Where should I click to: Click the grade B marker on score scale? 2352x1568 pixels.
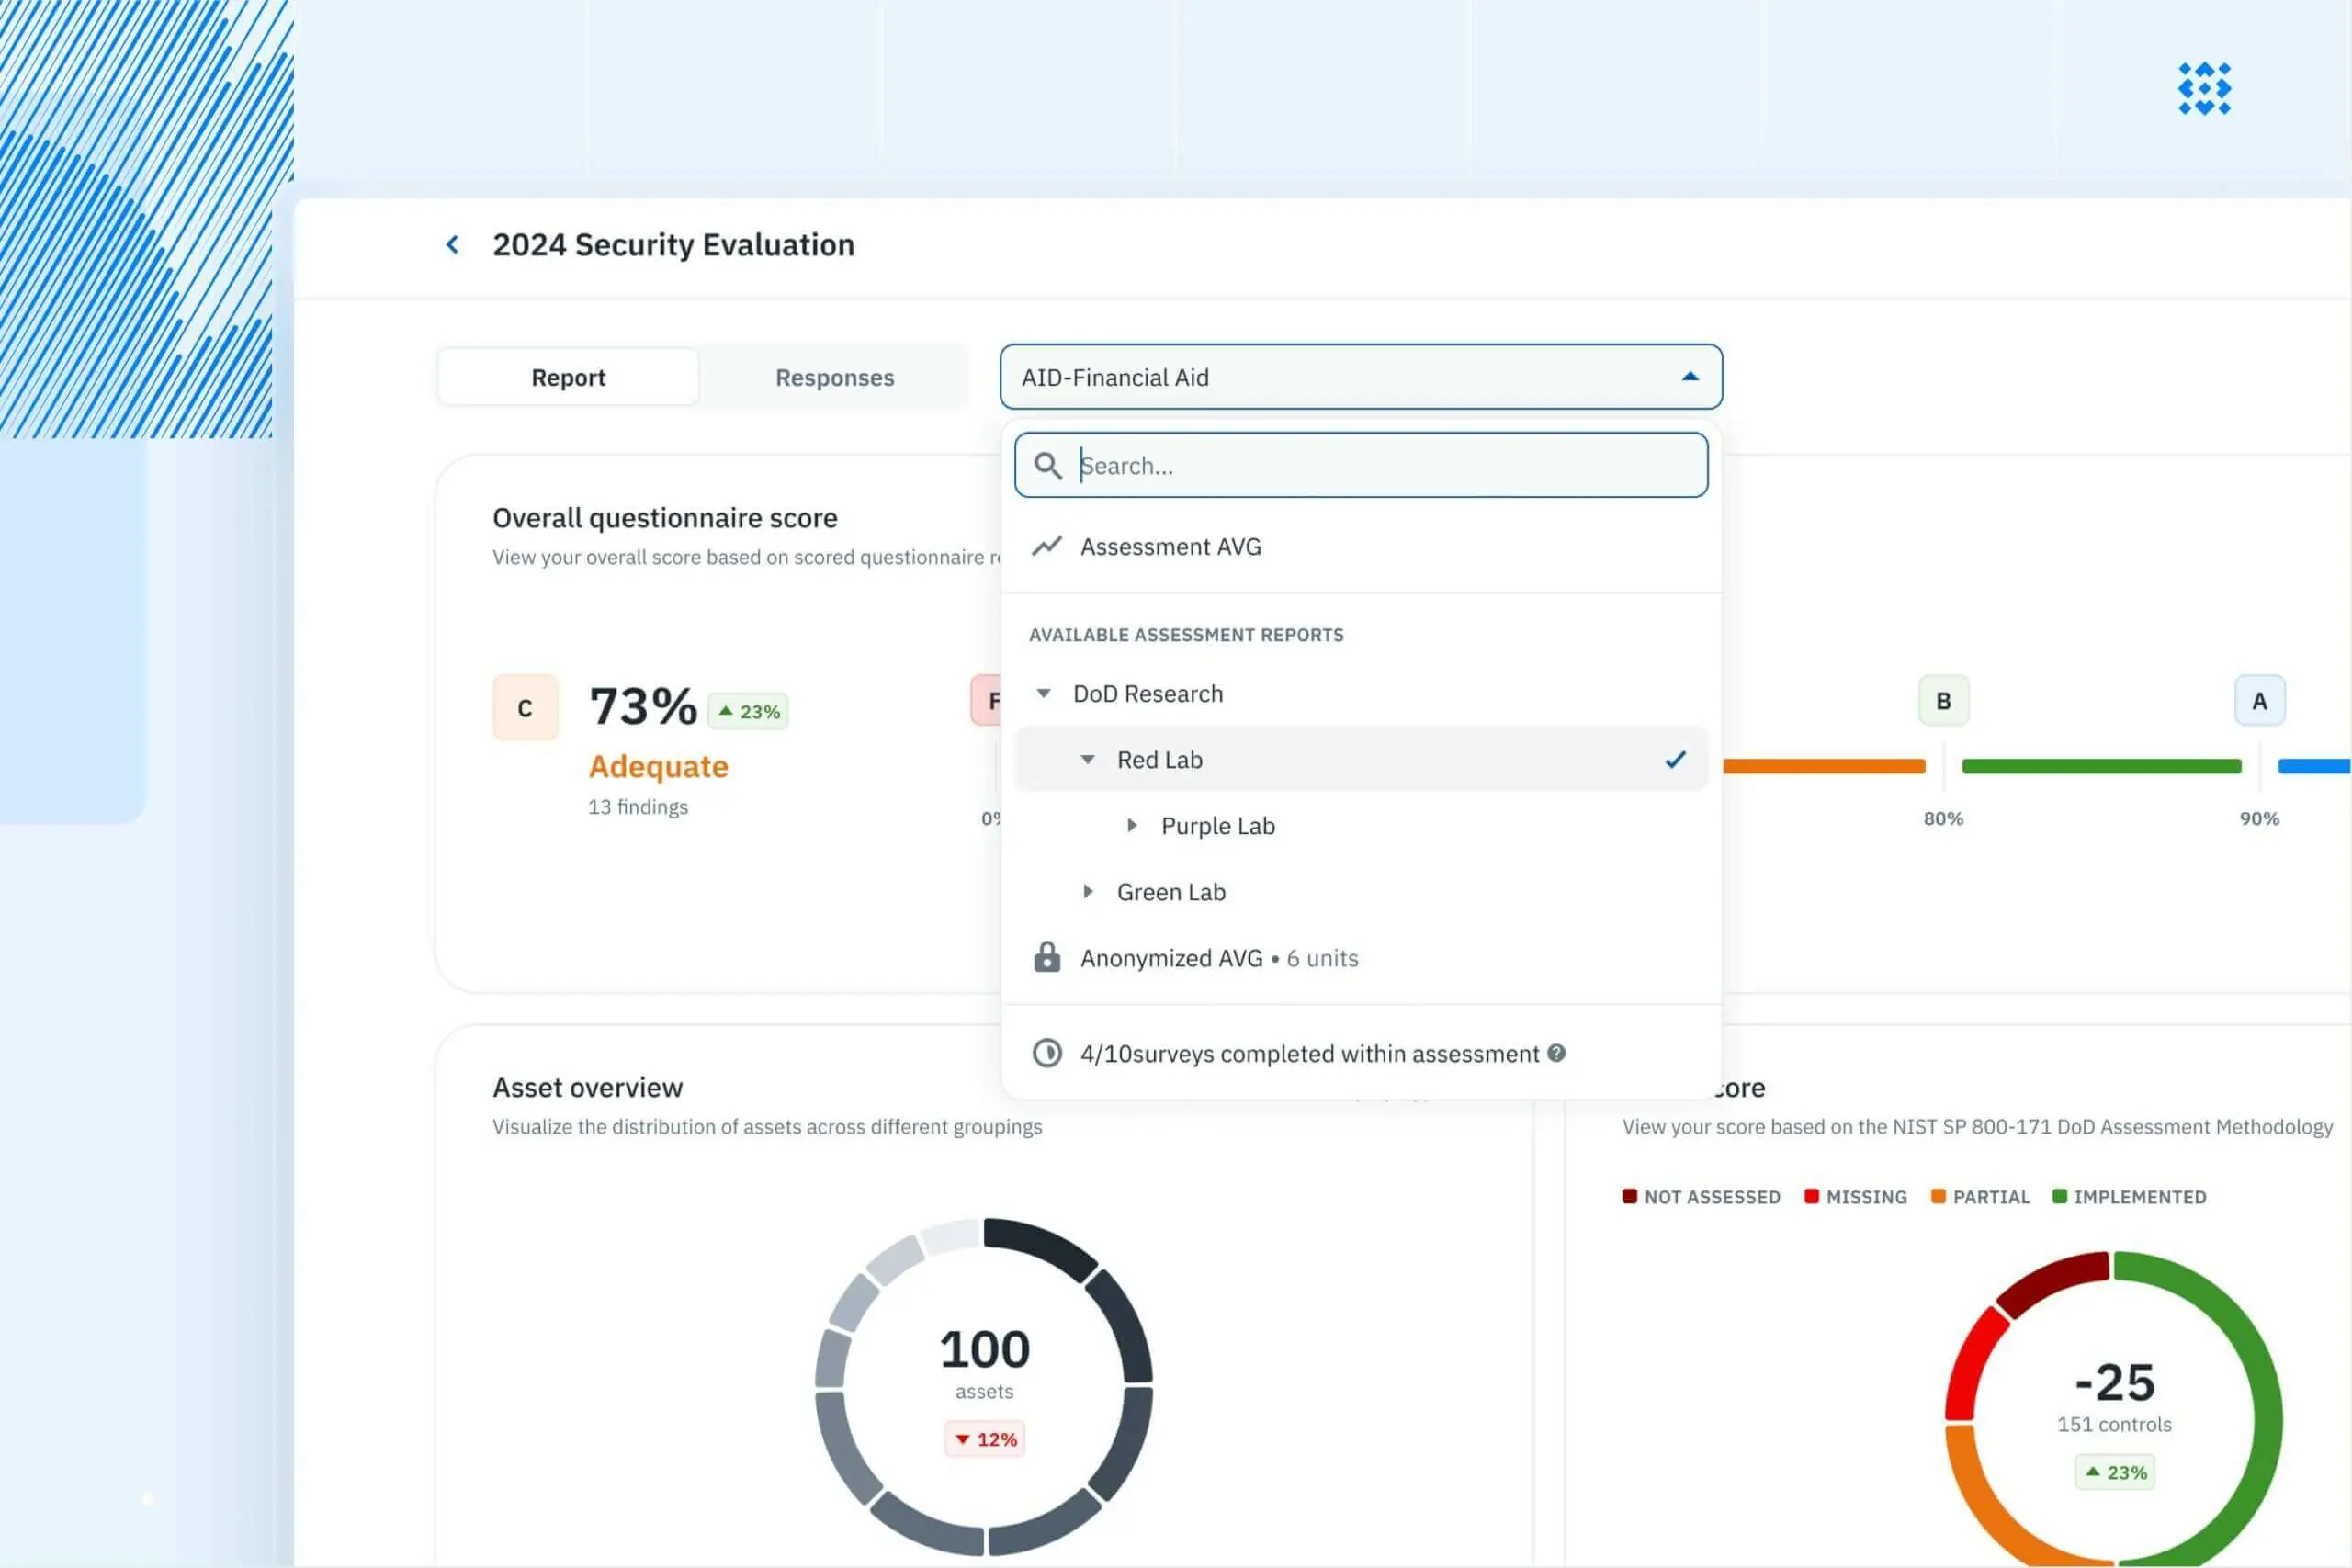(1942, 701)
